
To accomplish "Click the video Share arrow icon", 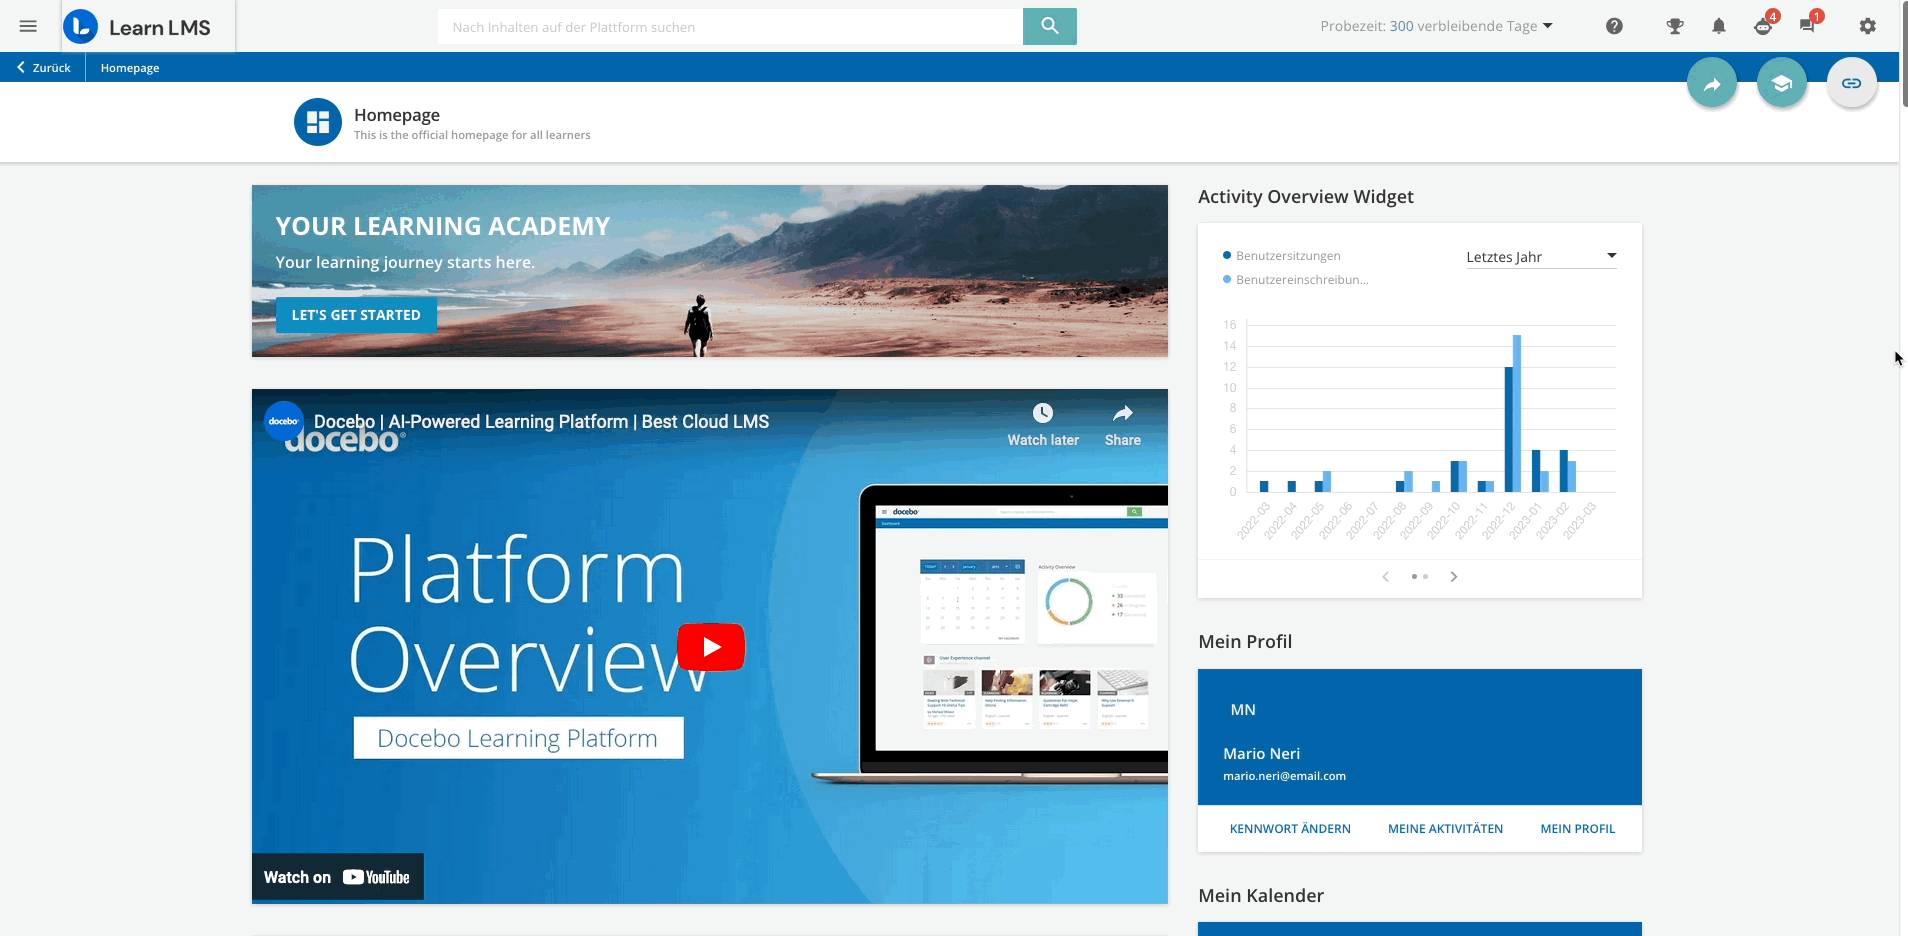I will 1123,414.
